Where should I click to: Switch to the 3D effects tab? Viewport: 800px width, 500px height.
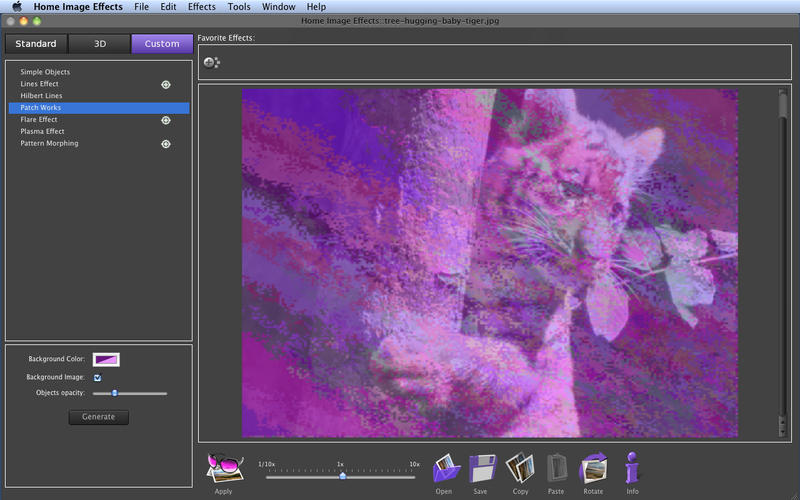99,44
